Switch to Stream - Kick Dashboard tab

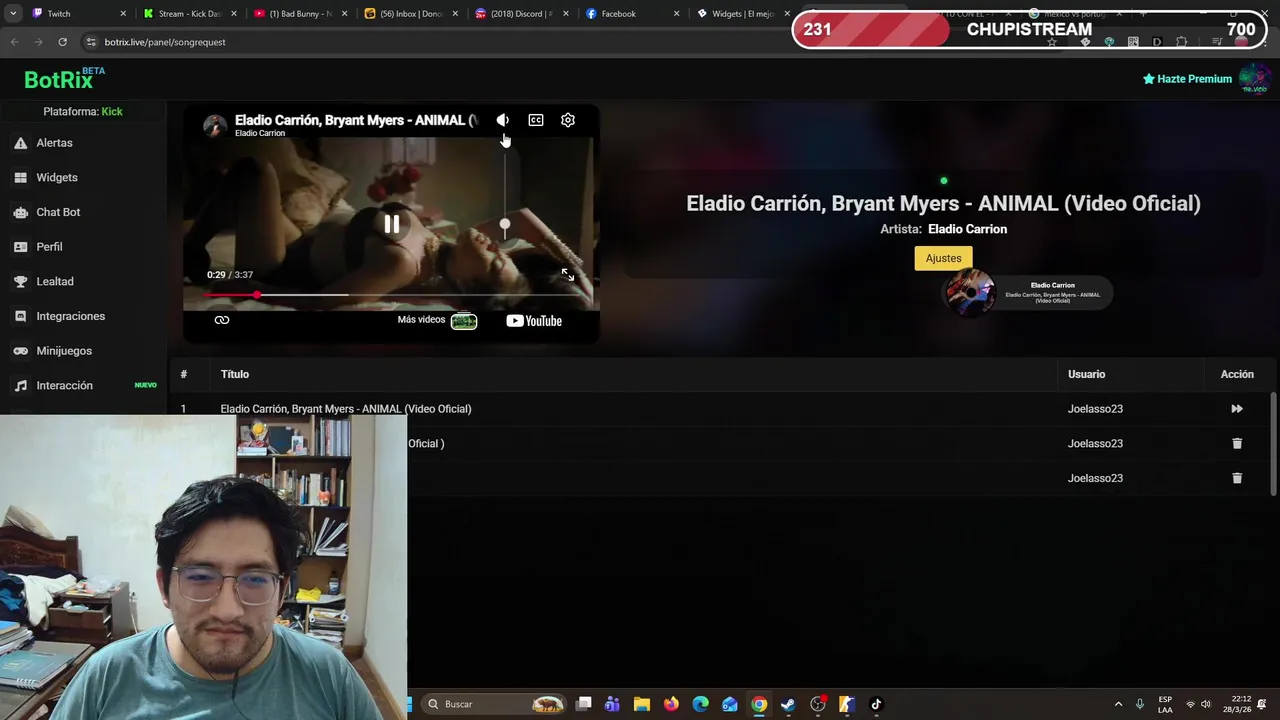tap(189, 14)
